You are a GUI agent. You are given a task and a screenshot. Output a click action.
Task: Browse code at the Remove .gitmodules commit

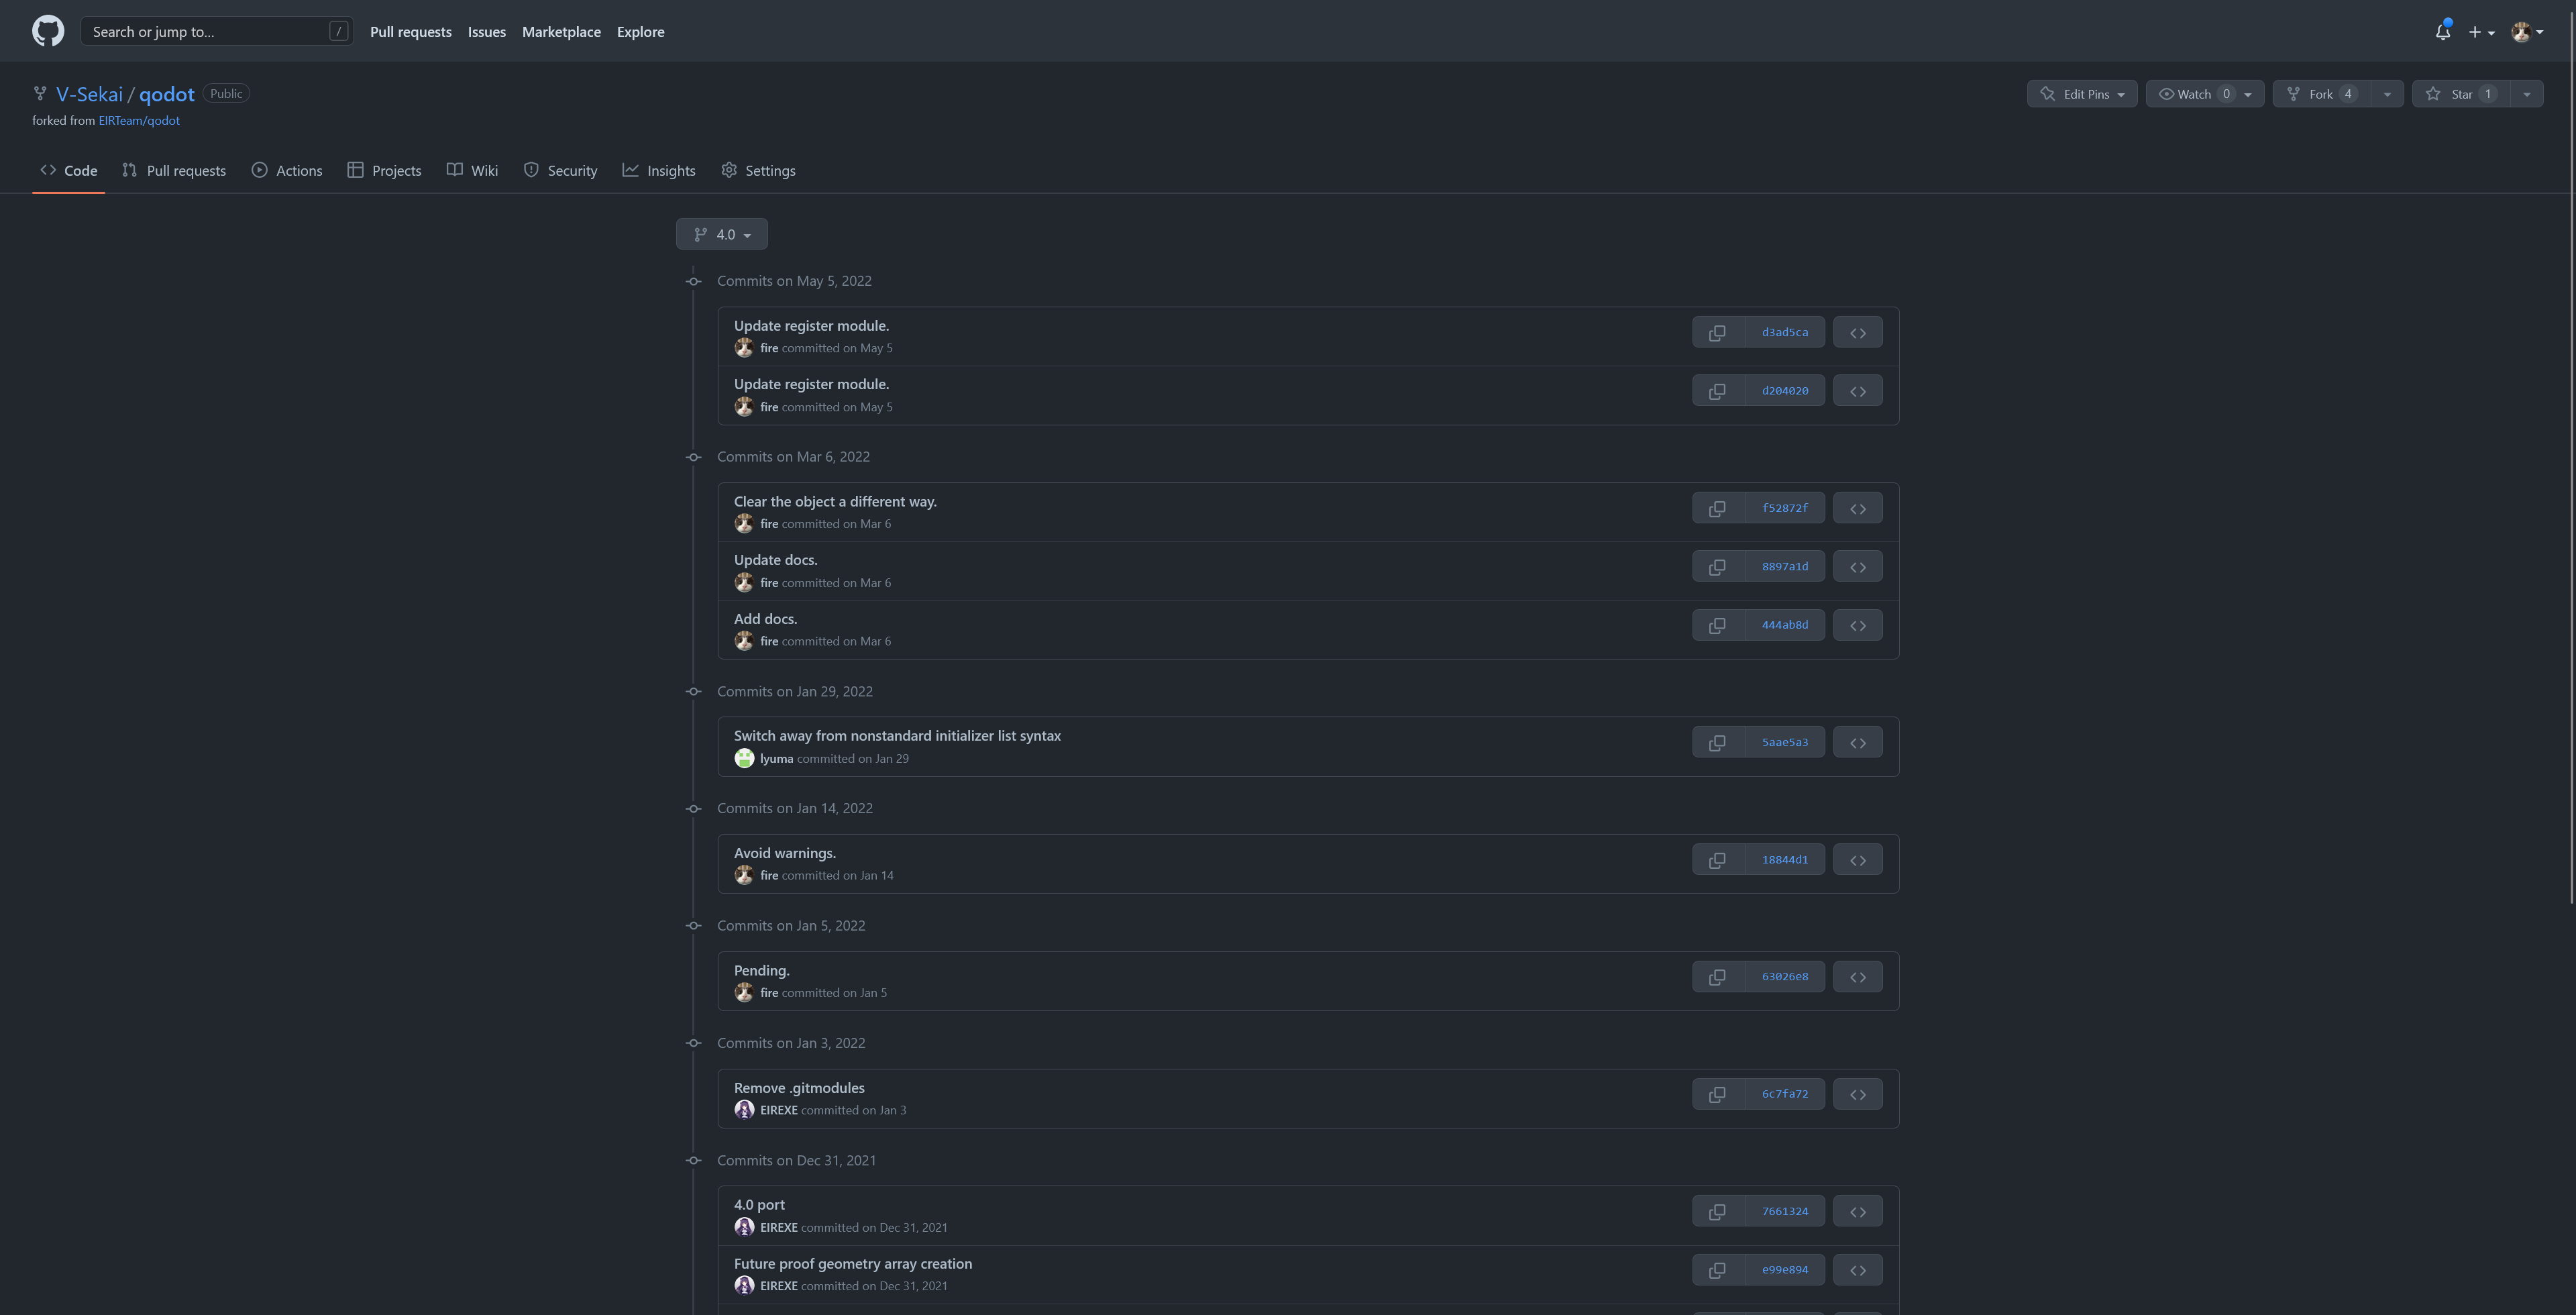[1857, 1093]
